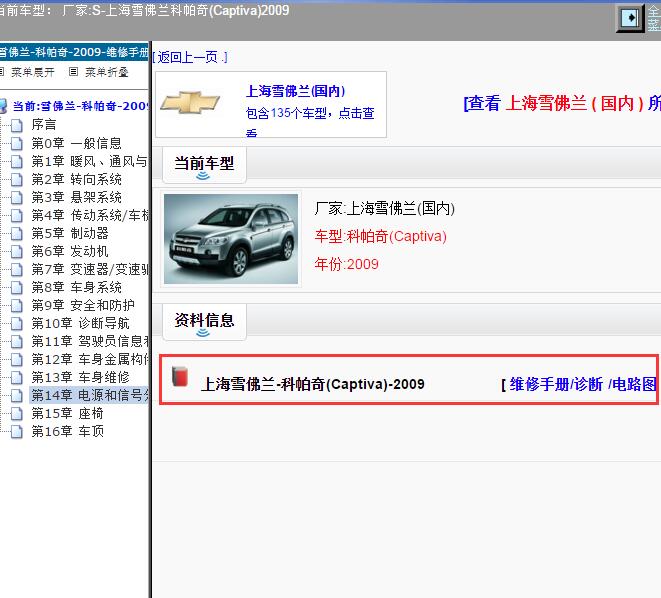Click page icon beside 第4章

tap(16, 215)
